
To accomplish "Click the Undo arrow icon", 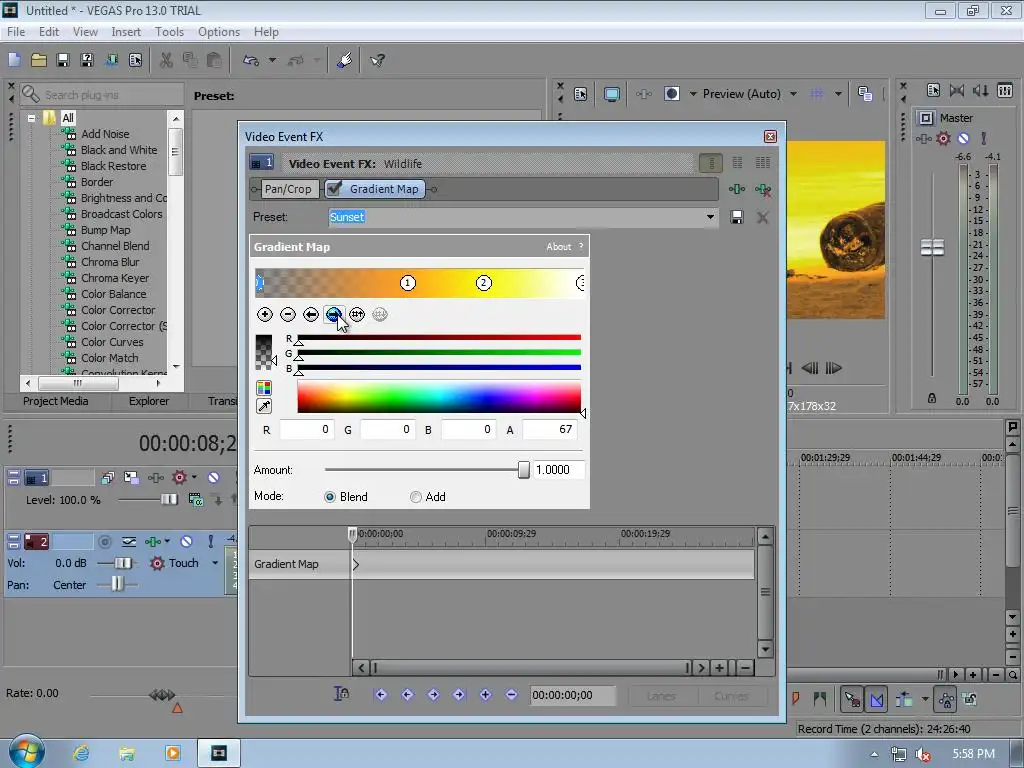I will [251, 60].
